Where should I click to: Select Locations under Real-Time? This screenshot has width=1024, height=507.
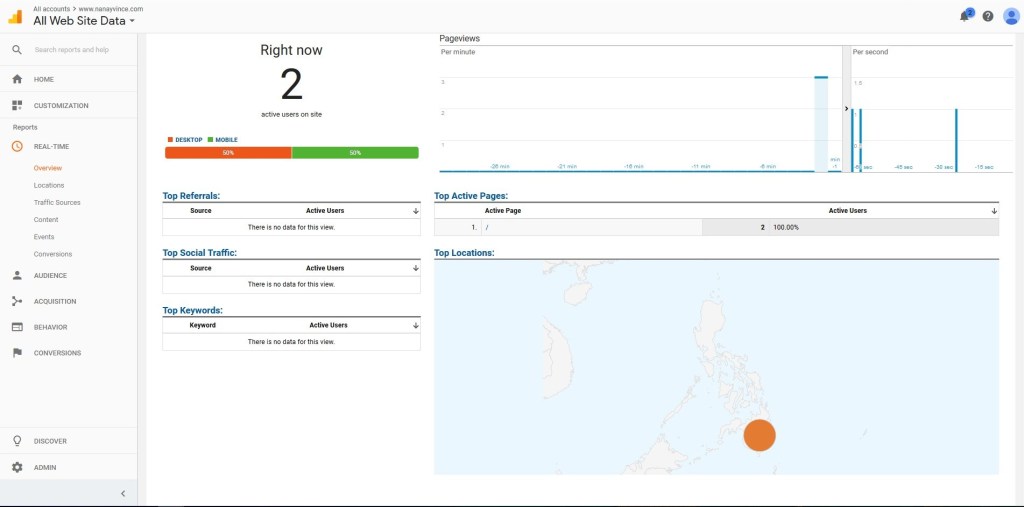pos(49,185)
